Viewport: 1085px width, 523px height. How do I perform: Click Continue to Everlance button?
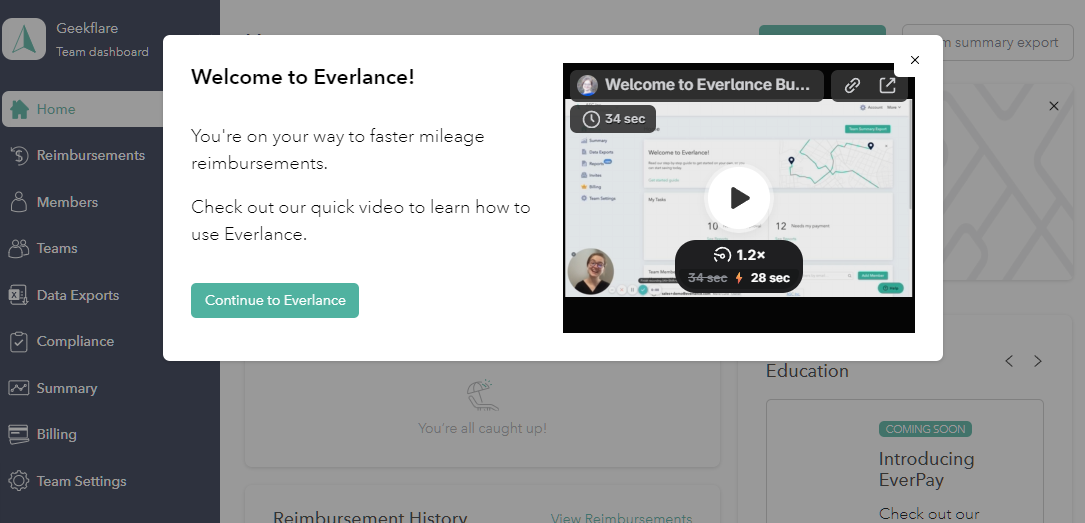coord(275,300)
